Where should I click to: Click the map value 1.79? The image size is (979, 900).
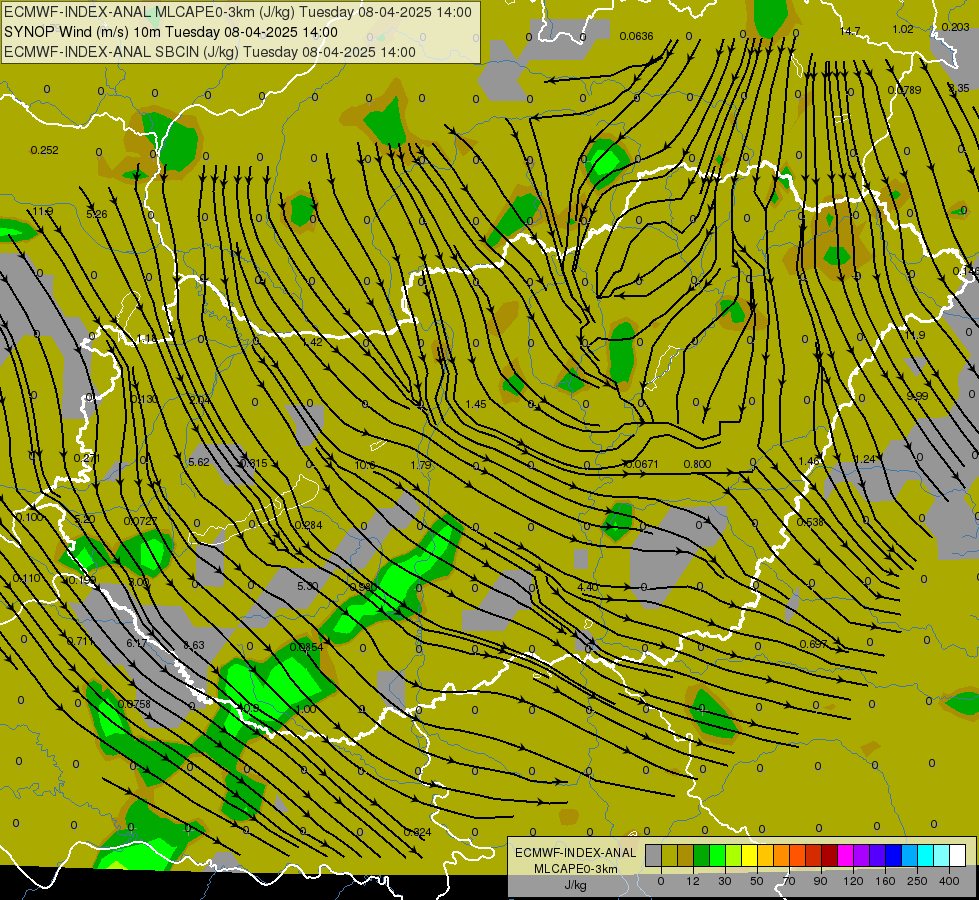[x=421, y=465]
